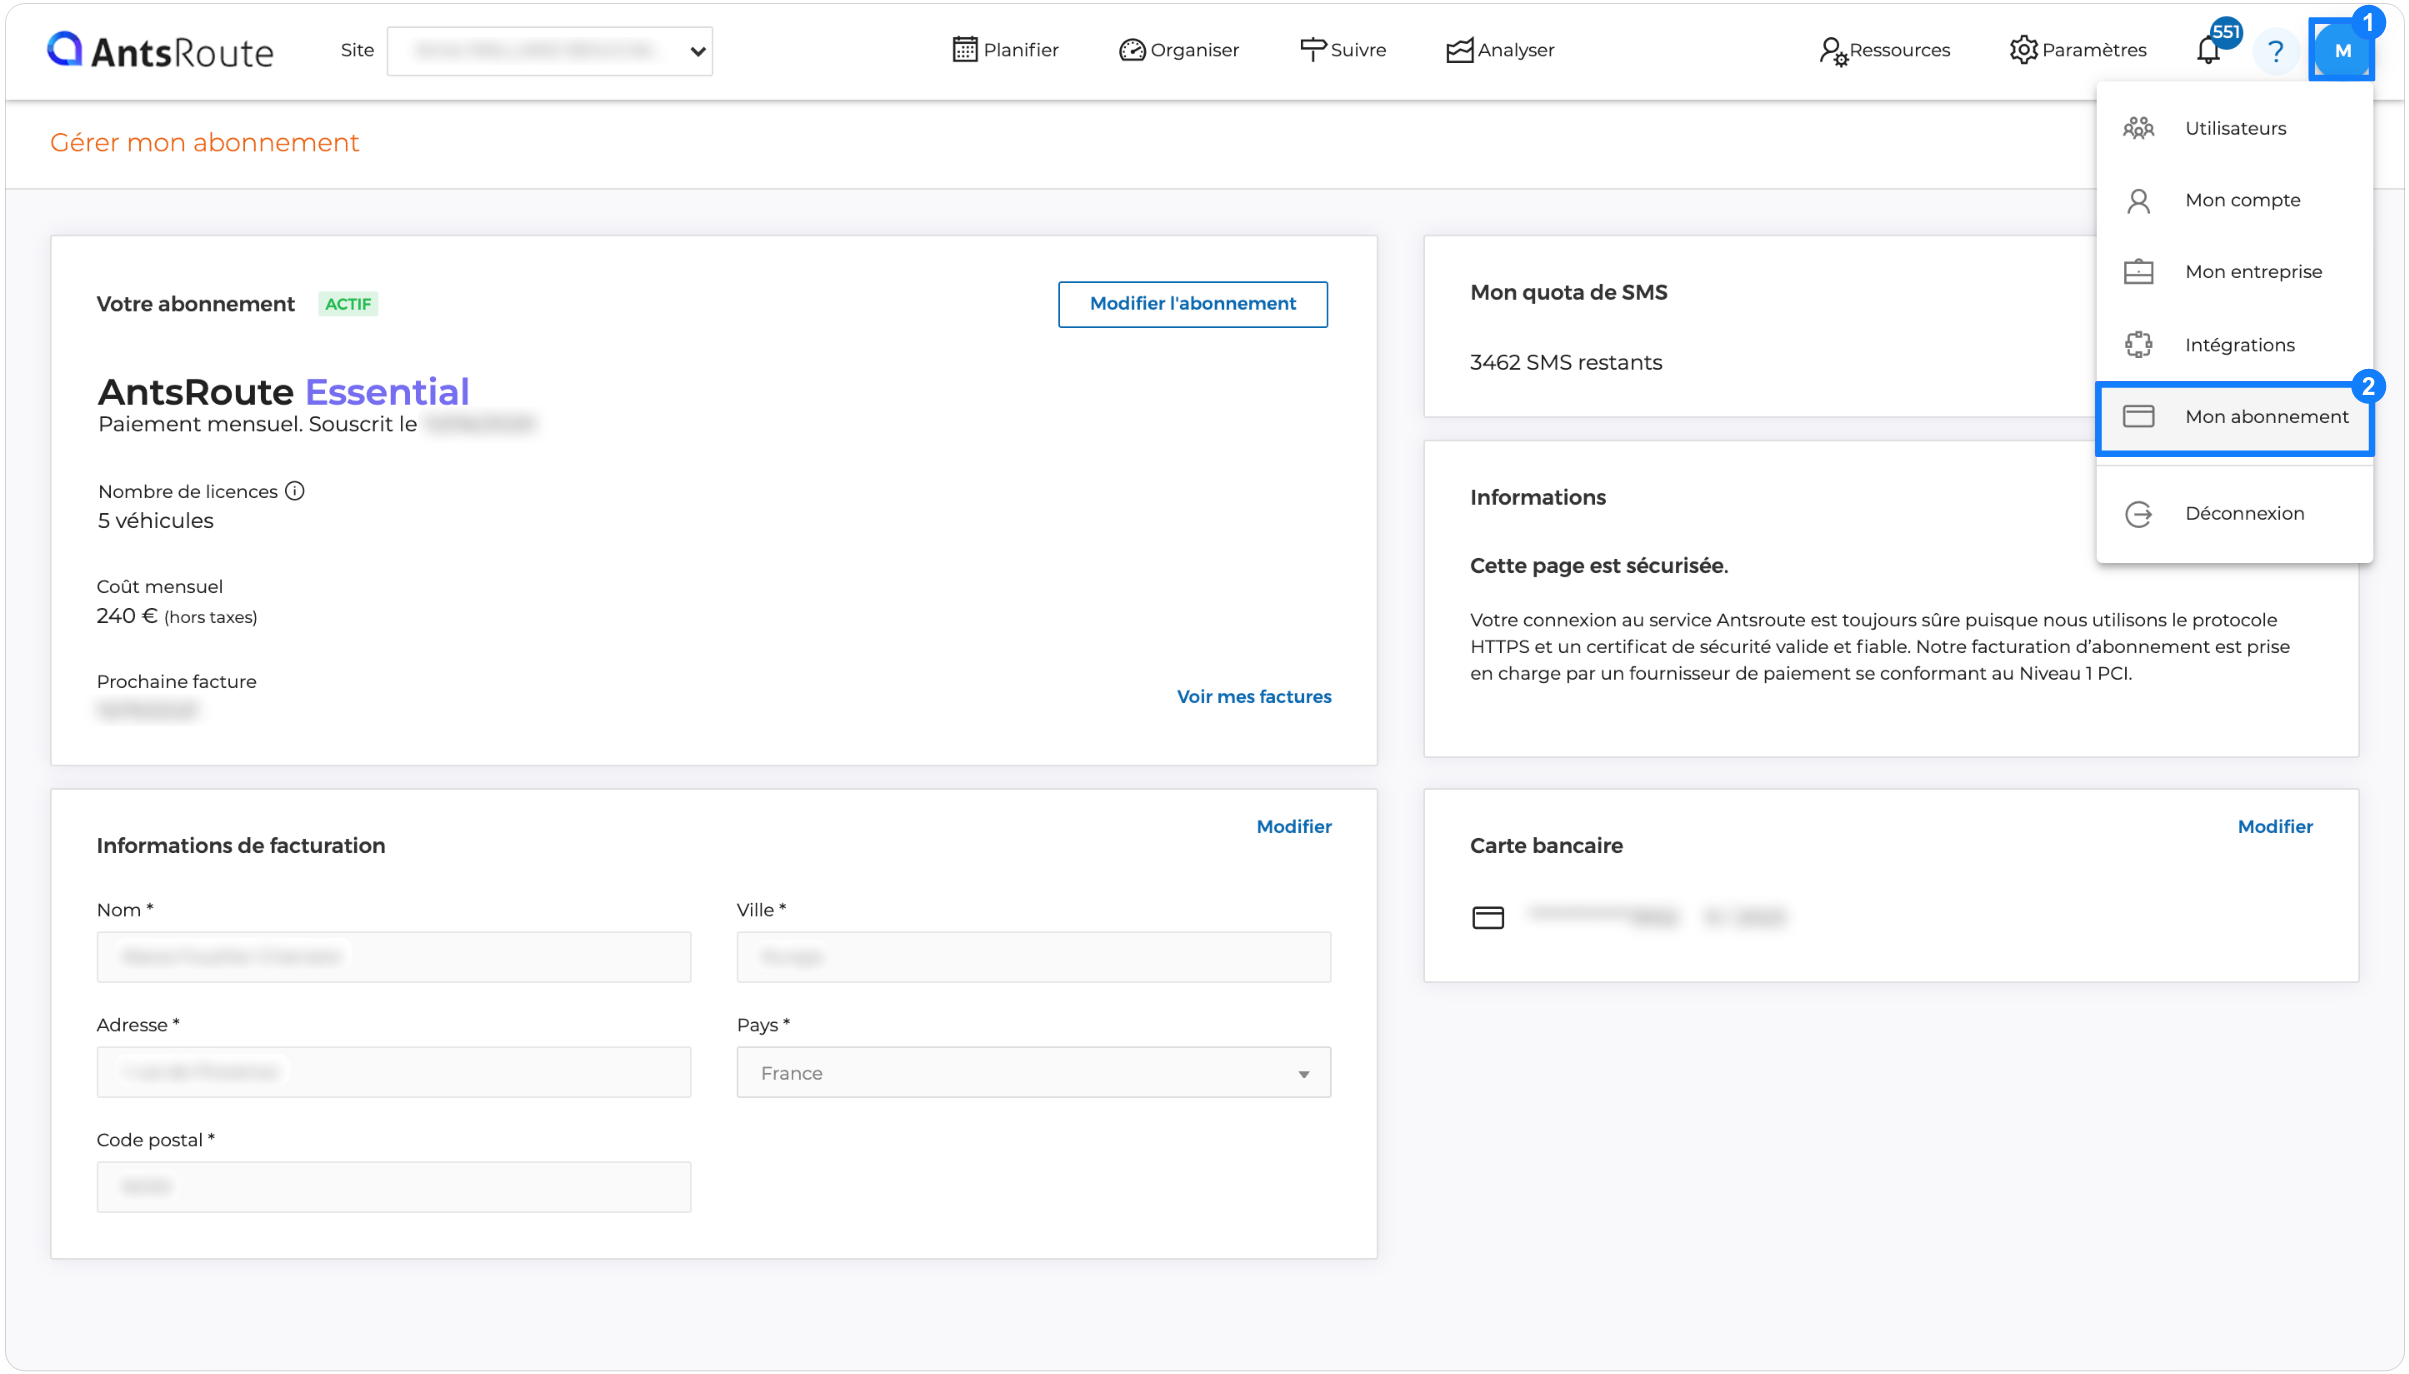
Task: Select Déconnexion in the user menu
Action: pyautogui.click(x=2234, y=513)
